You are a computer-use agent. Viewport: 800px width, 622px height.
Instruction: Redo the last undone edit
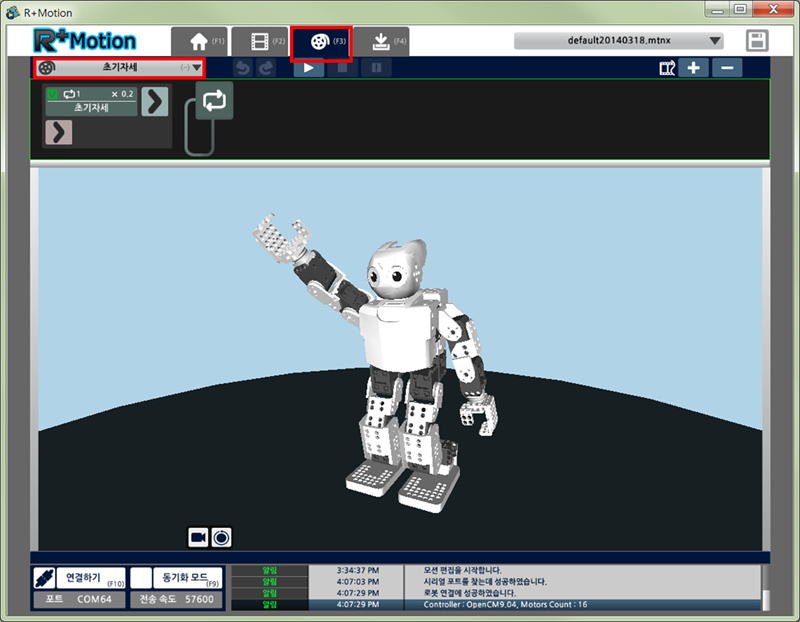tap(266, 68)
